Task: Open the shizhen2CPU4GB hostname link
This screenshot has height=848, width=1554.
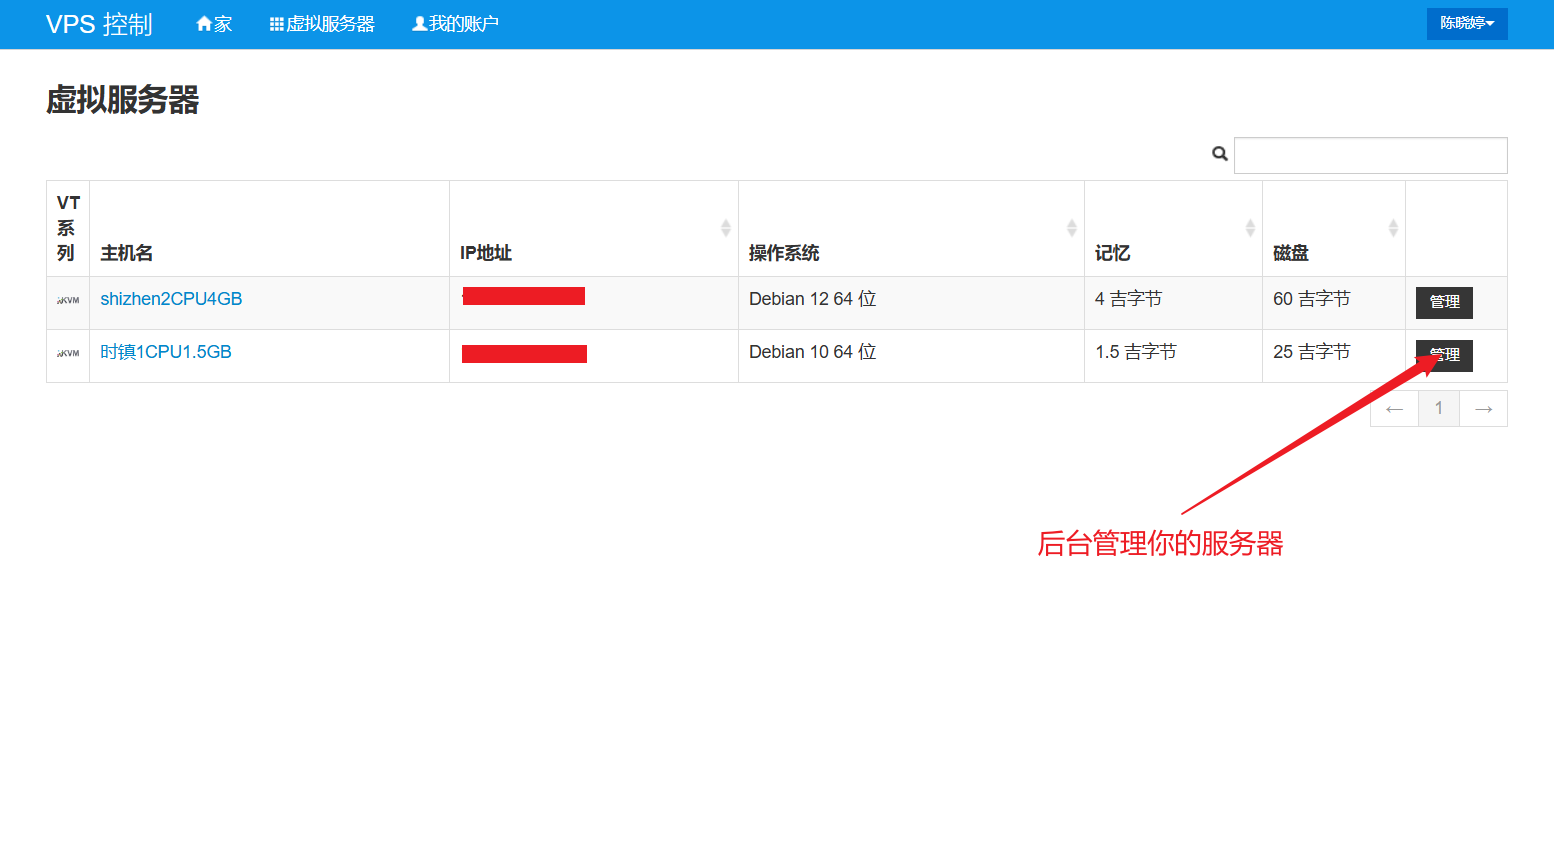Action: [x=171, y=299]
